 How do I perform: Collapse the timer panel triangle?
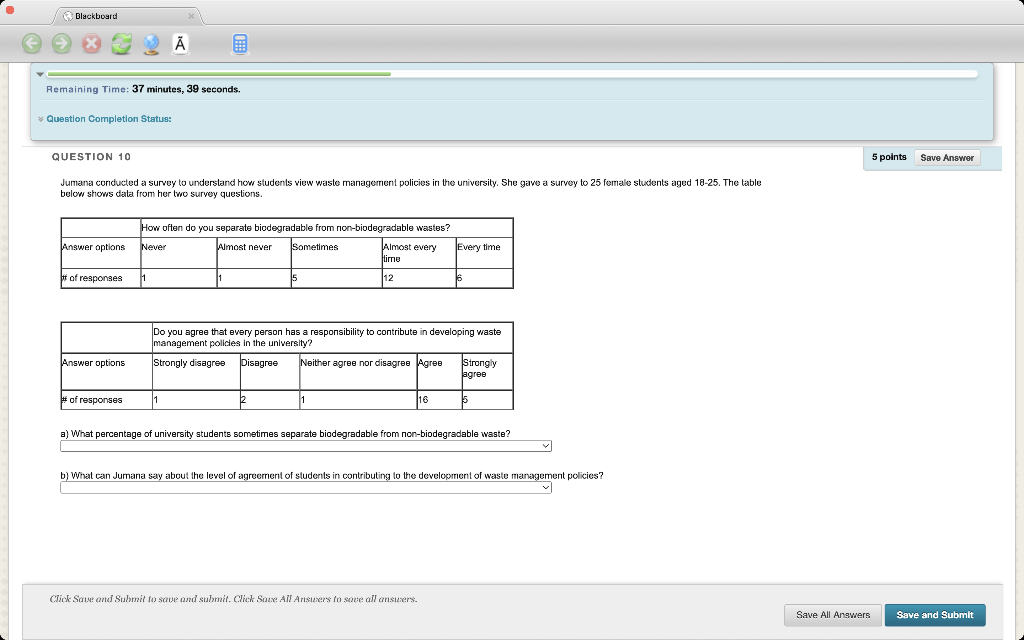(40, 74)
